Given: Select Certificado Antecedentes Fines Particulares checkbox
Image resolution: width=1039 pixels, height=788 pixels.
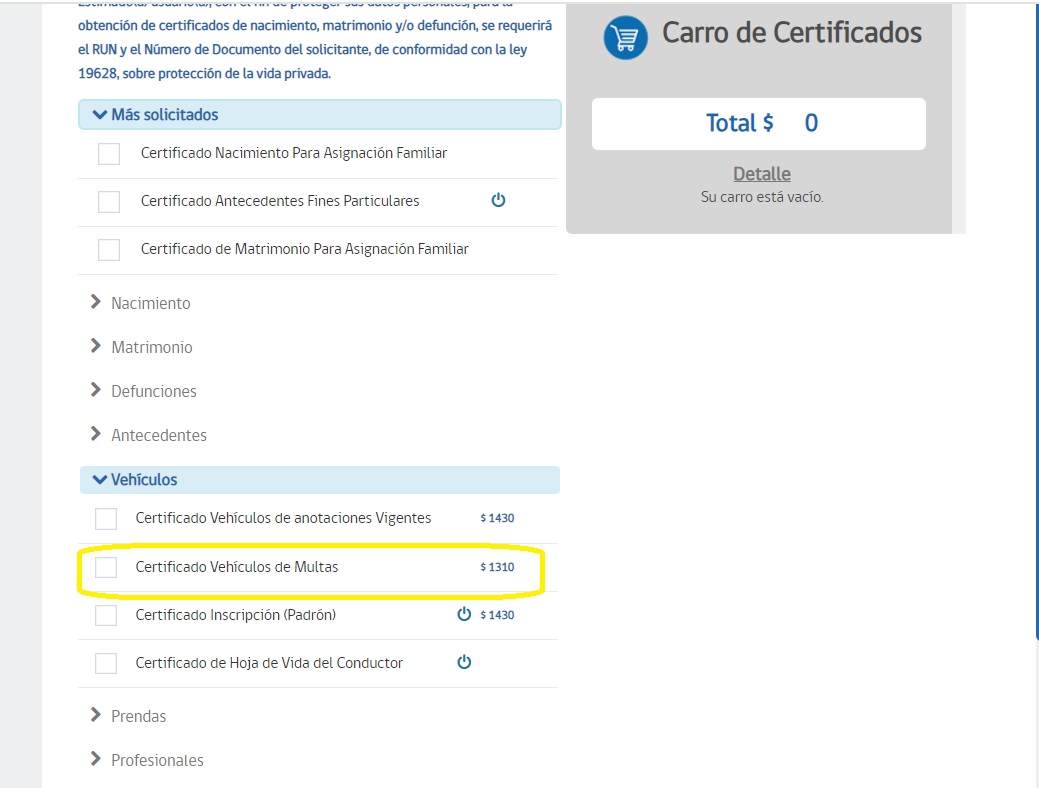Looking at the screenshot, I should [109, 202].
